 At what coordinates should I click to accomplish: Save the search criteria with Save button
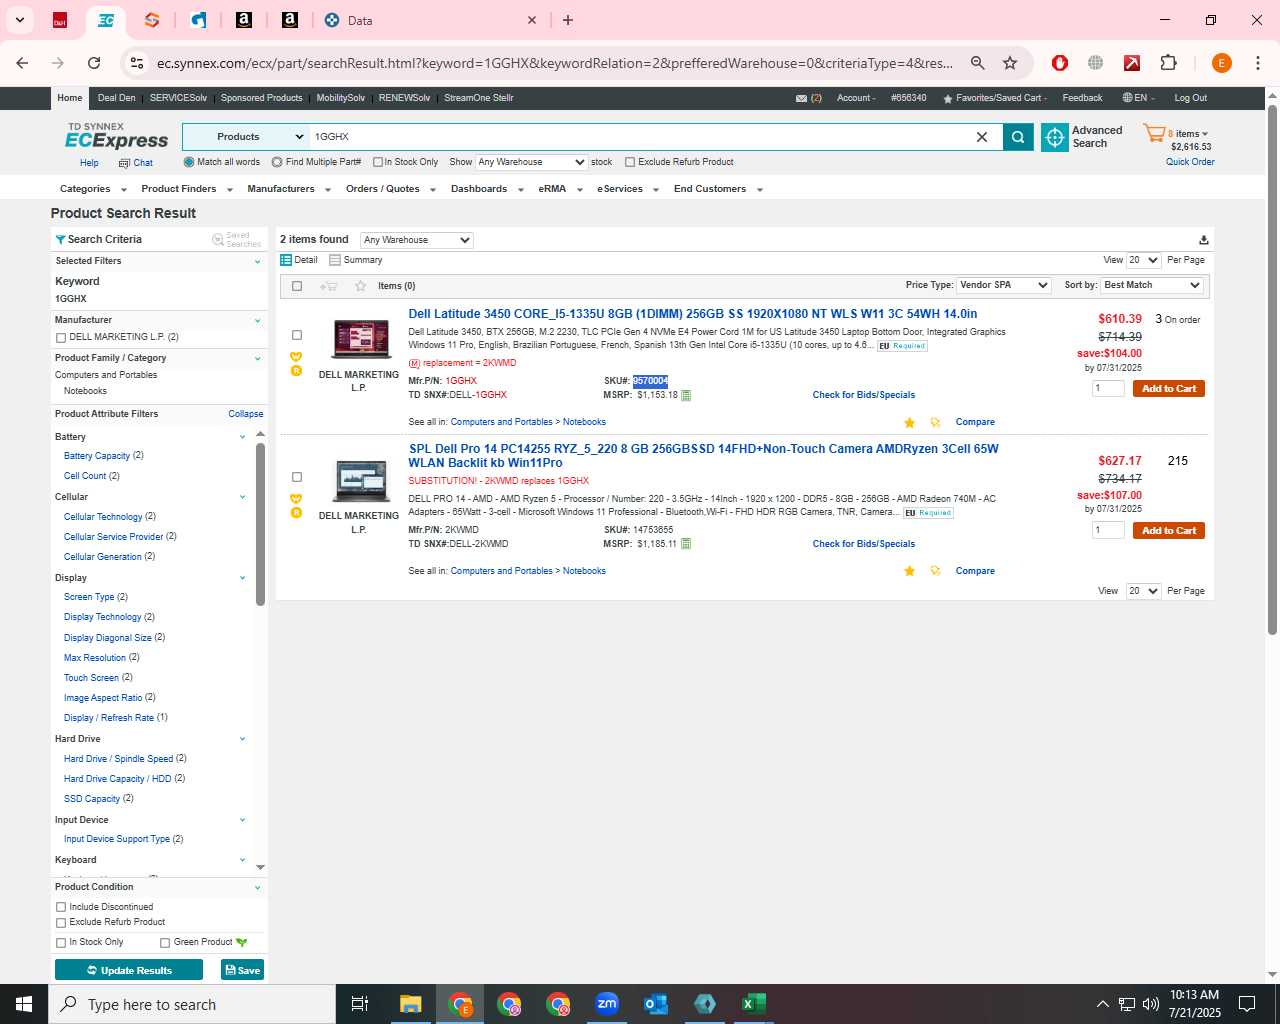242,970
